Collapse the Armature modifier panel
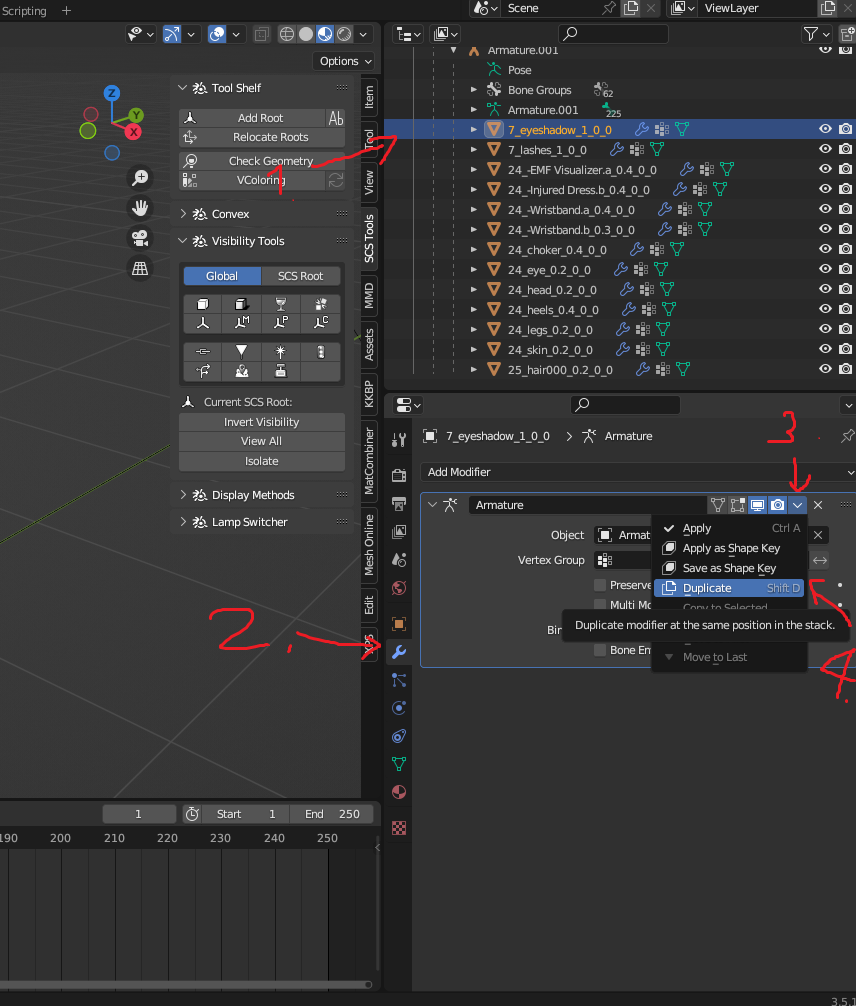 [432, 505]
